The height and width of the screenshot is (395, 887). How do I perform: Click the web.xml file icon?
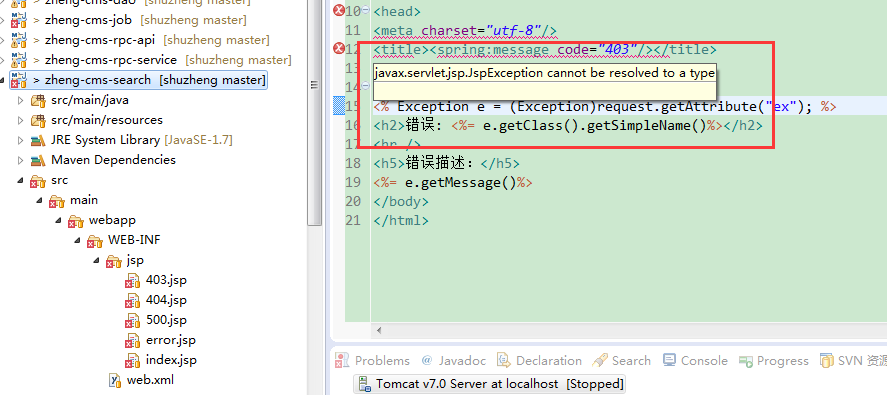point(115,380)
